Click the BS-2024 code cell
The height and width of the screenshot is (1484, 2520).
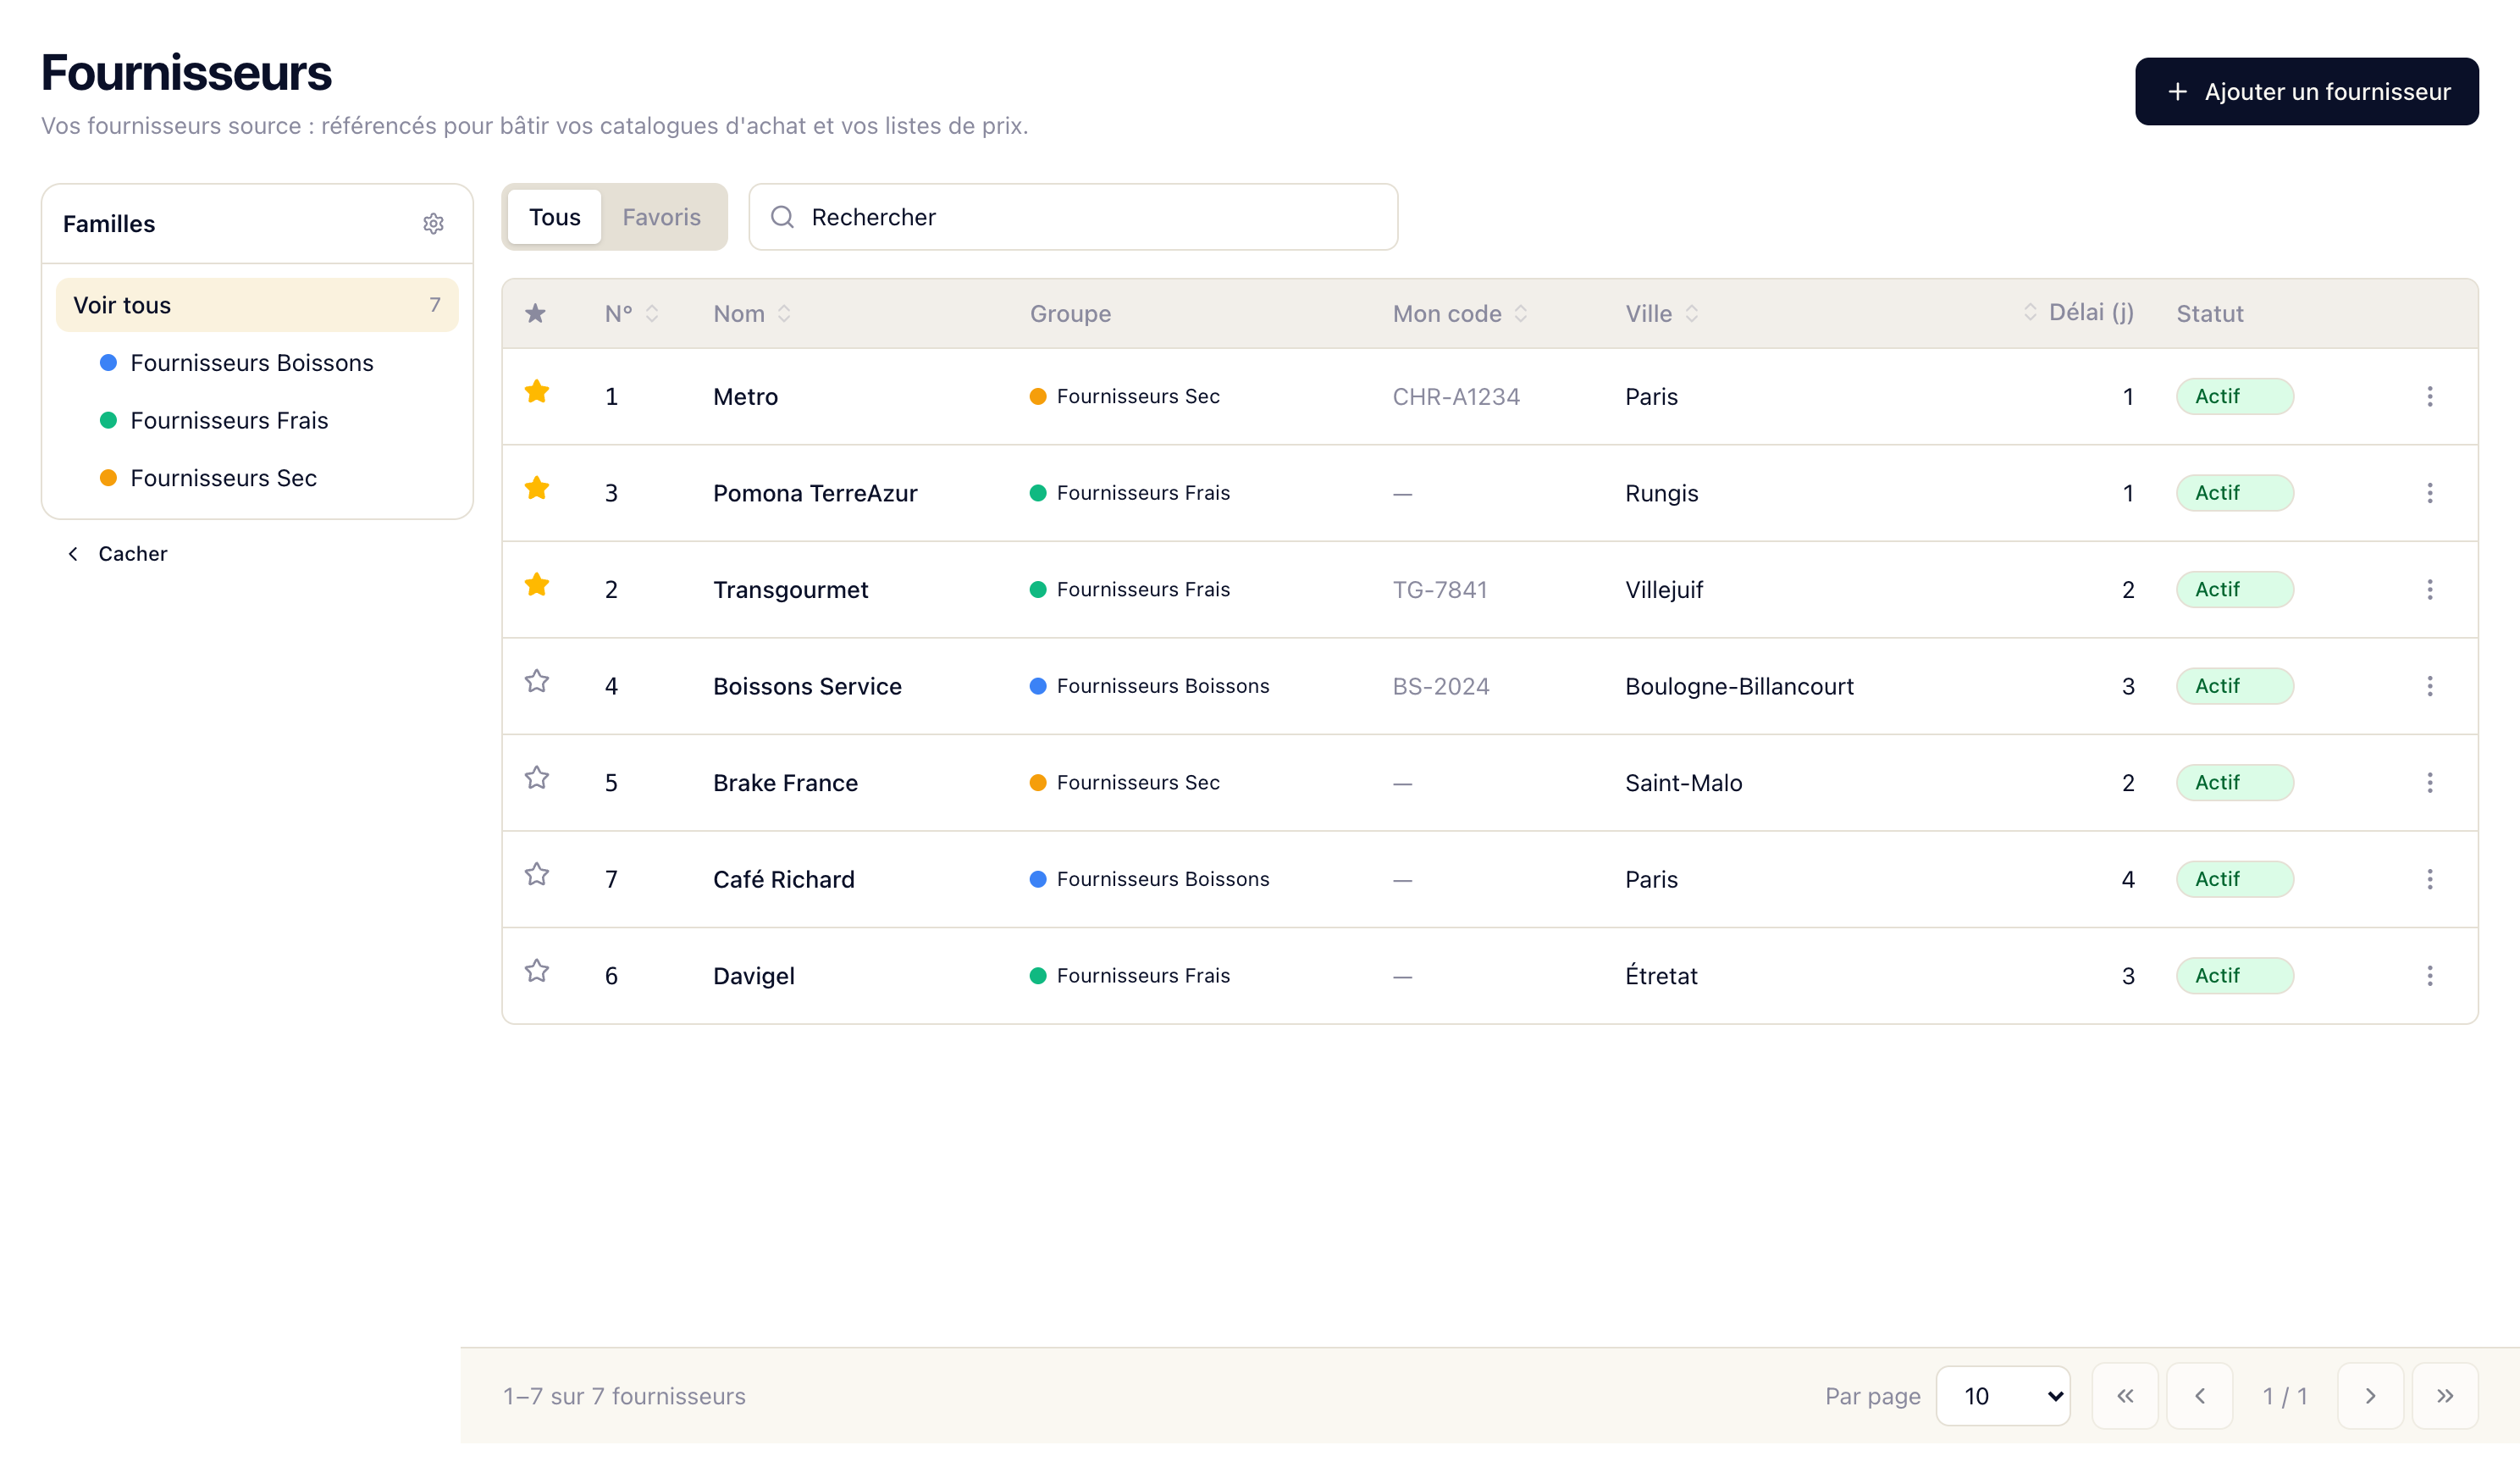[1441, 686]
